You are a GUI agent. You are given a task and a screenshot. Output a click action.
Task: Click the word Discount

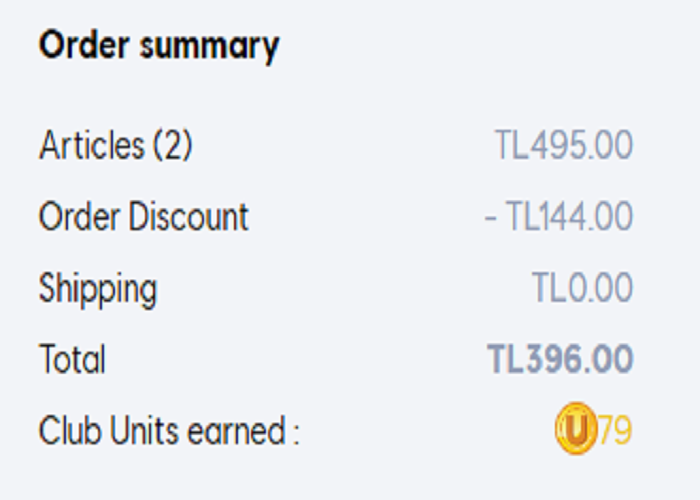tap(188, 217)
